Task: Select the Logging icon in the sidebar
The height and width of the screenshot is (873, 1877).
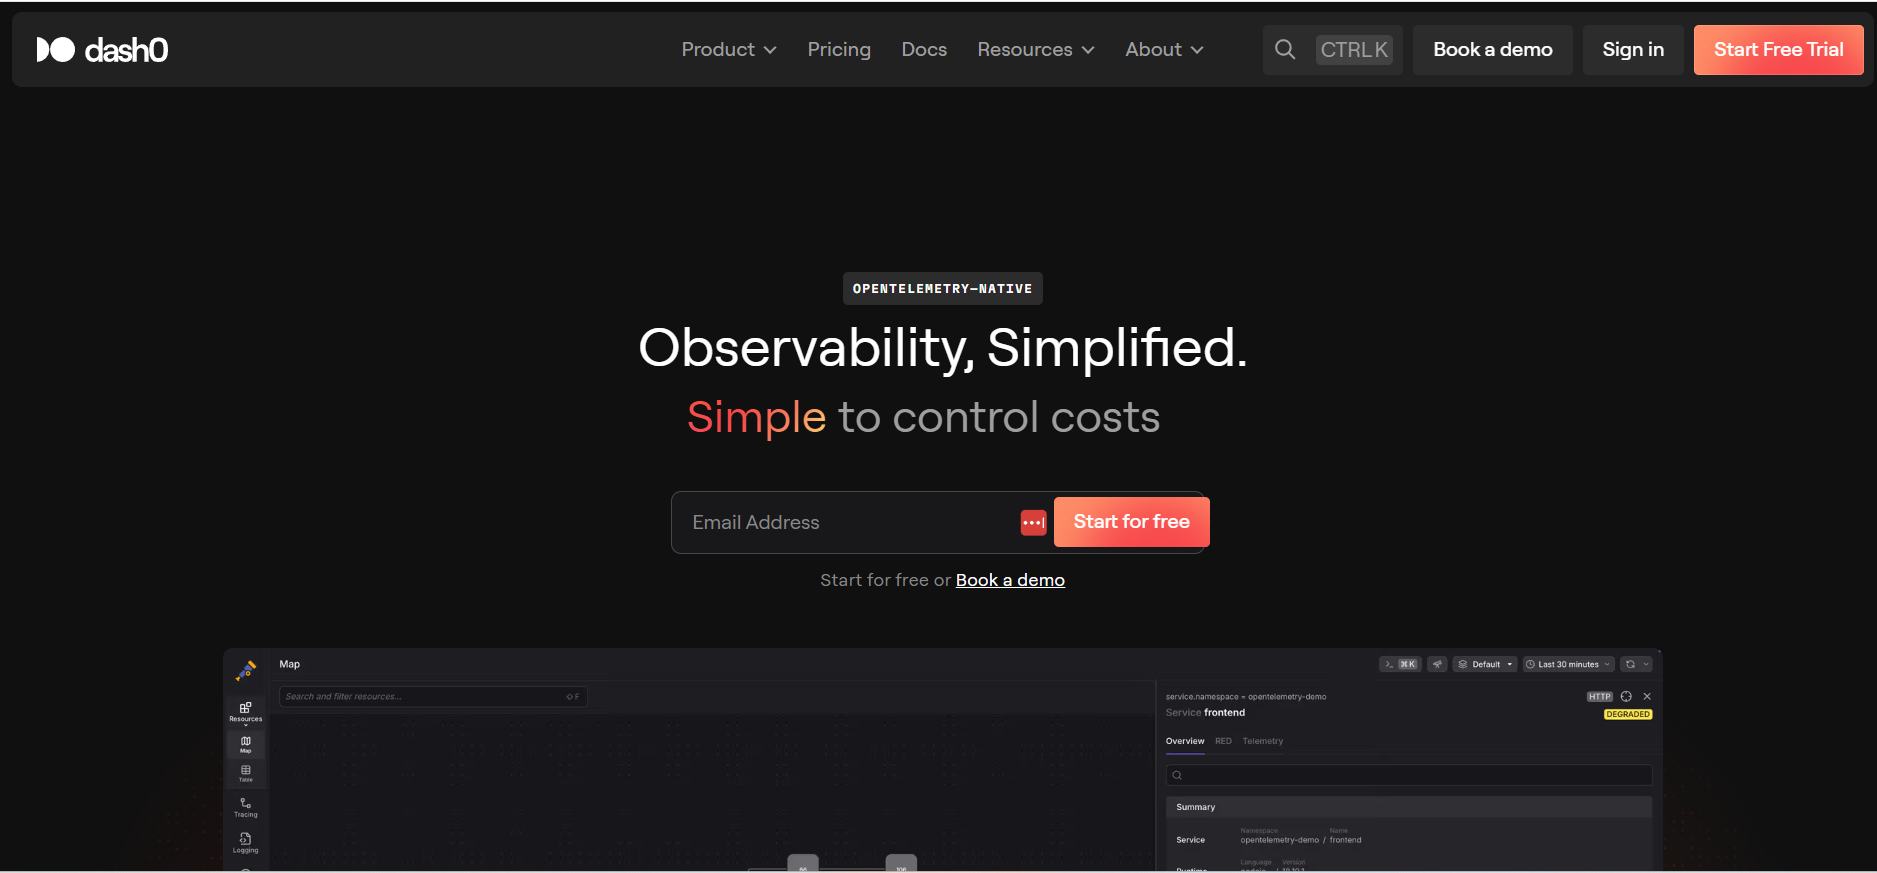Action: (245, 842)
